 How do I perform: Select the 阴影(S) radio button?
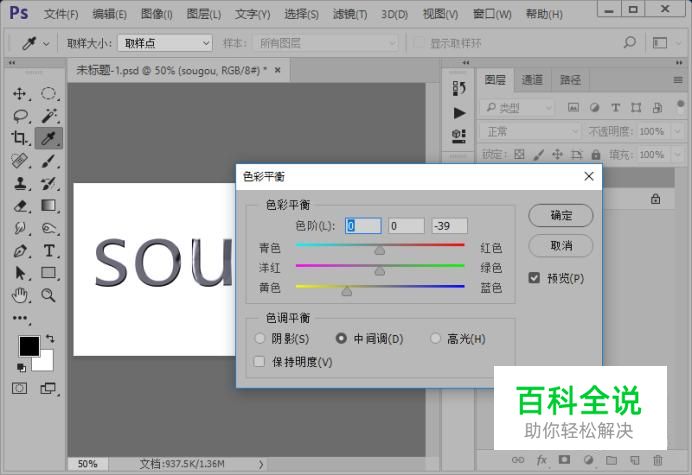point(260,338)
